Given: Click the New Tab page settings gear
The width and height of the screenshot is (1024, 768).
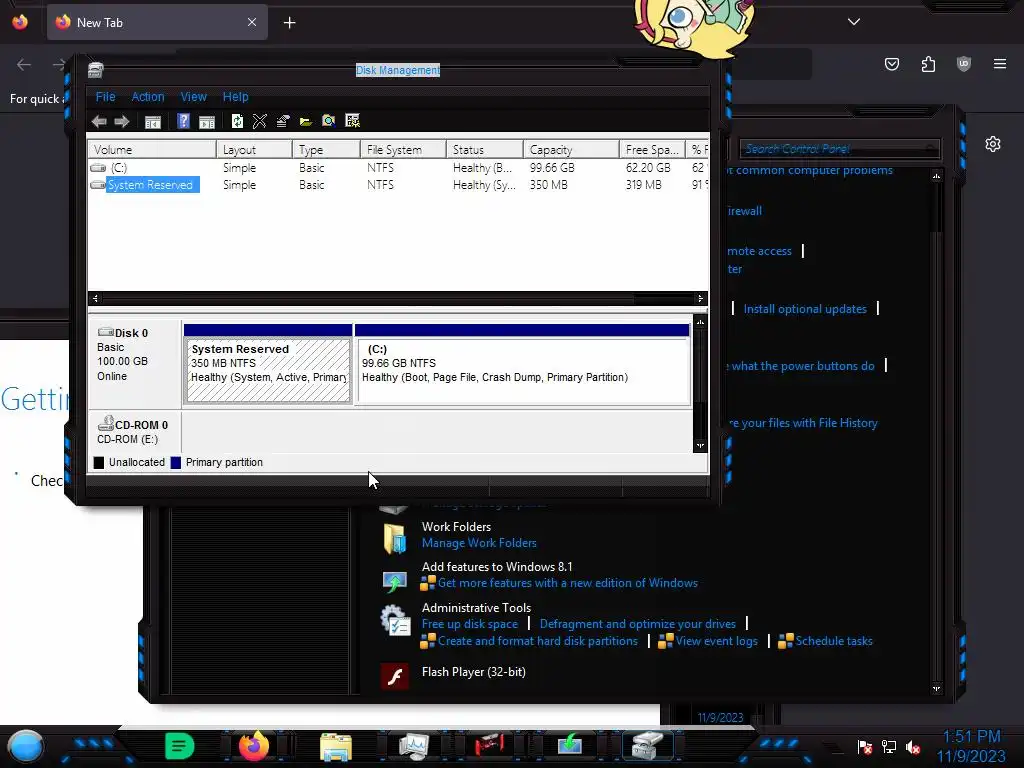Looking at the screenshot, I should tap(993, 144).
